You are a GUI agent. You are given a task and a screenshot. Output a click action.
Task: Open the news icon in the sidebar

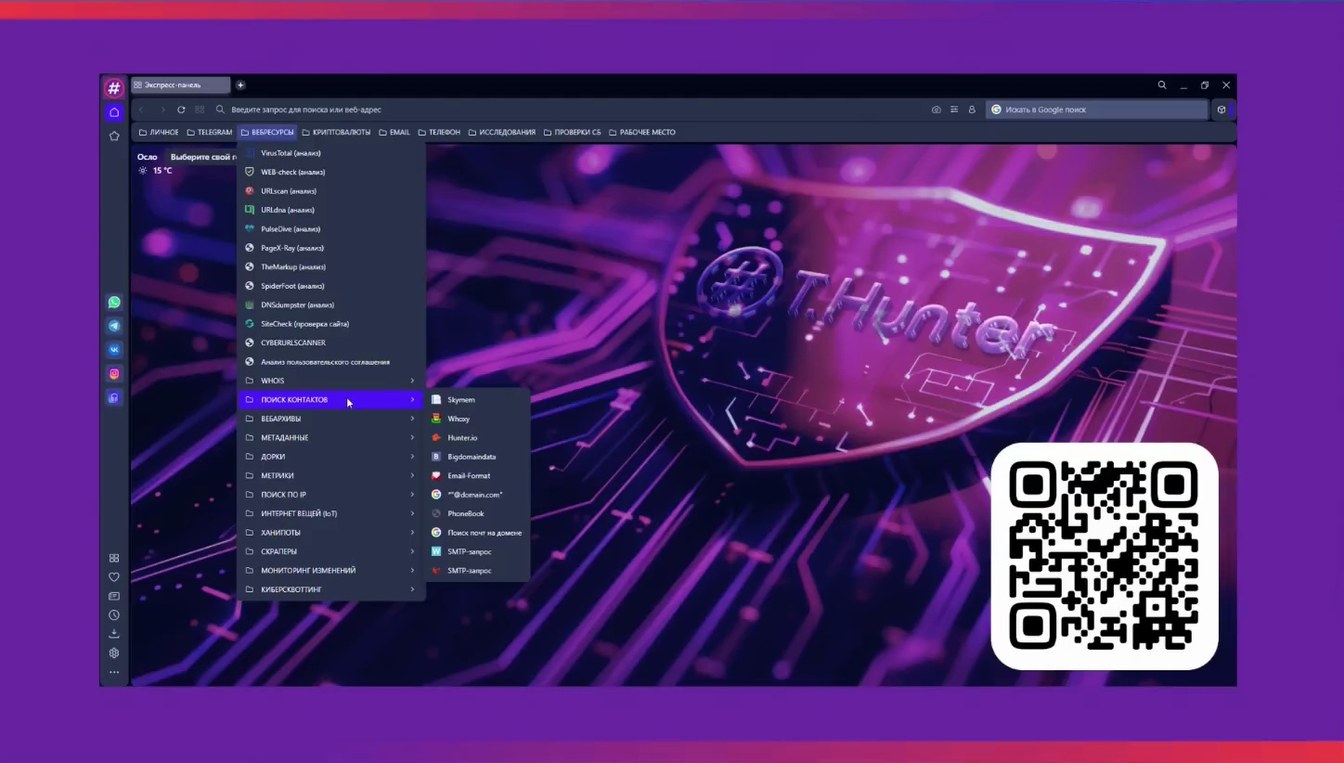[114, 596]
